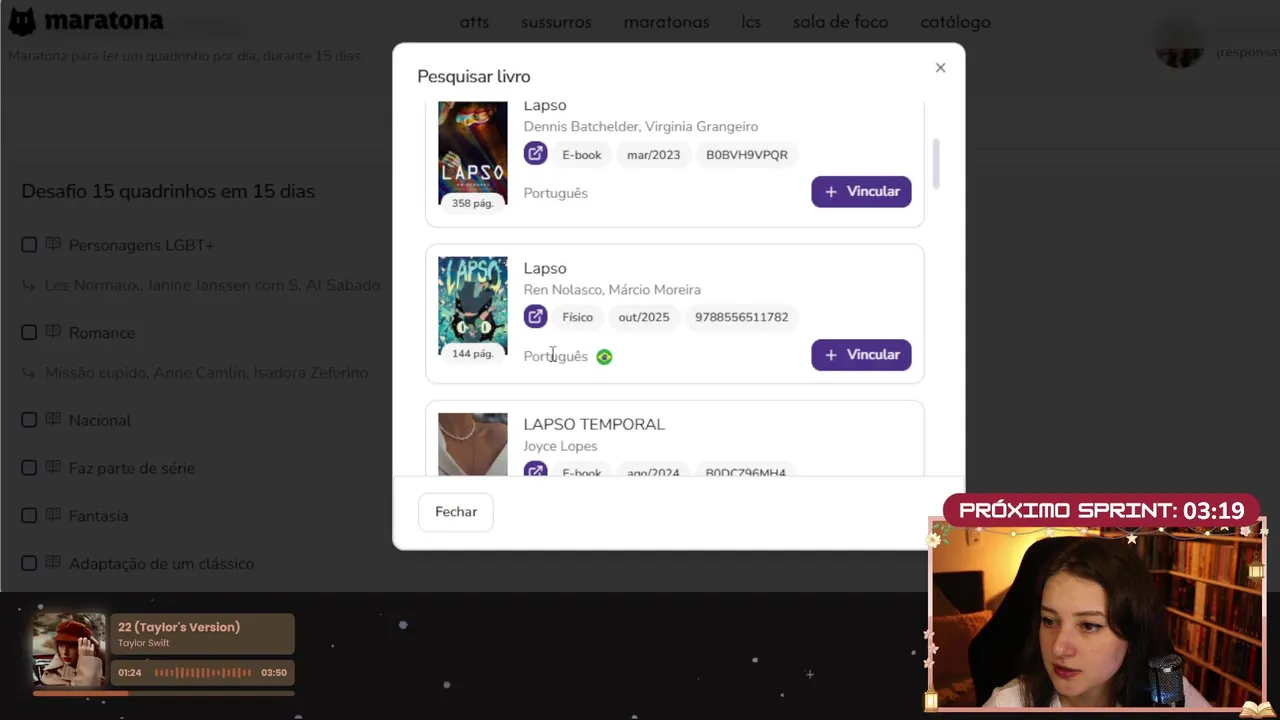This screenshot has height=720, width=1280.
Task: Click the 22 (Taylor's Version) album art
Action: [68, 649]
